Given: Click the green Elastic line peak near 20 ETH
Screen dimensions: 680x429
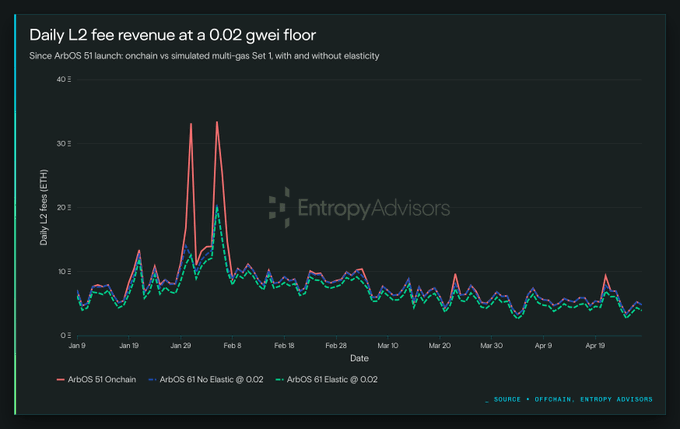Looking at the screenshot, I should point(217,207).
